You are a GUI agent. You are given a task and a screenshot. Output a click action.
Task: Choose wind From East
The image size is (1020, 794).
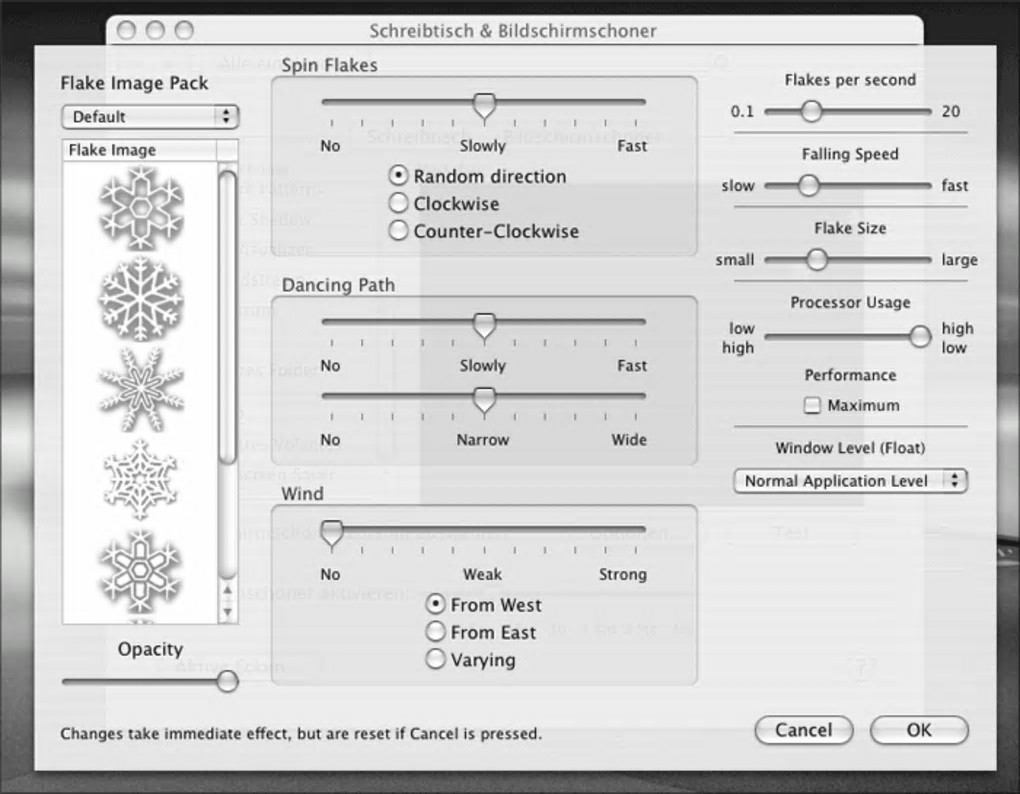pos(481,632)
